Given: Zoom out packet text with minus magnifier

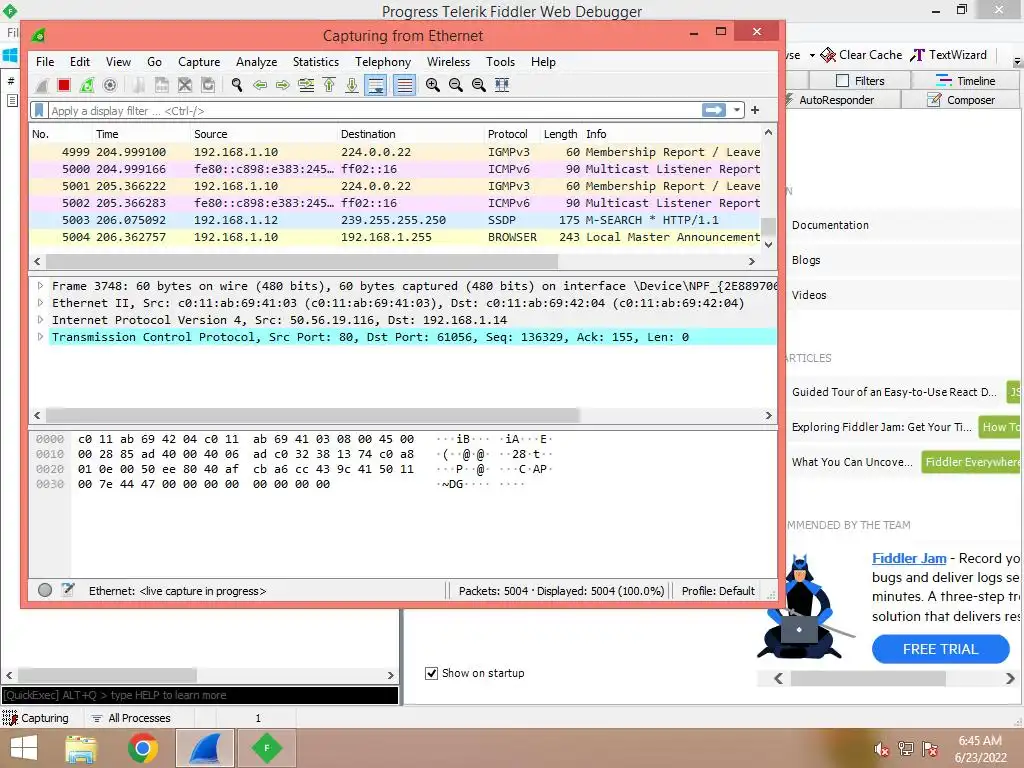Looking at the screenshot, I should click(456, 85).
